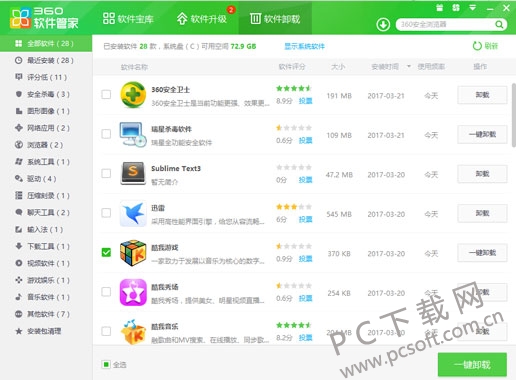516x380 pixels.
Task: Select 音乐软件 category in sidebar
Action: pyautogui.click(x=46, y=297)
